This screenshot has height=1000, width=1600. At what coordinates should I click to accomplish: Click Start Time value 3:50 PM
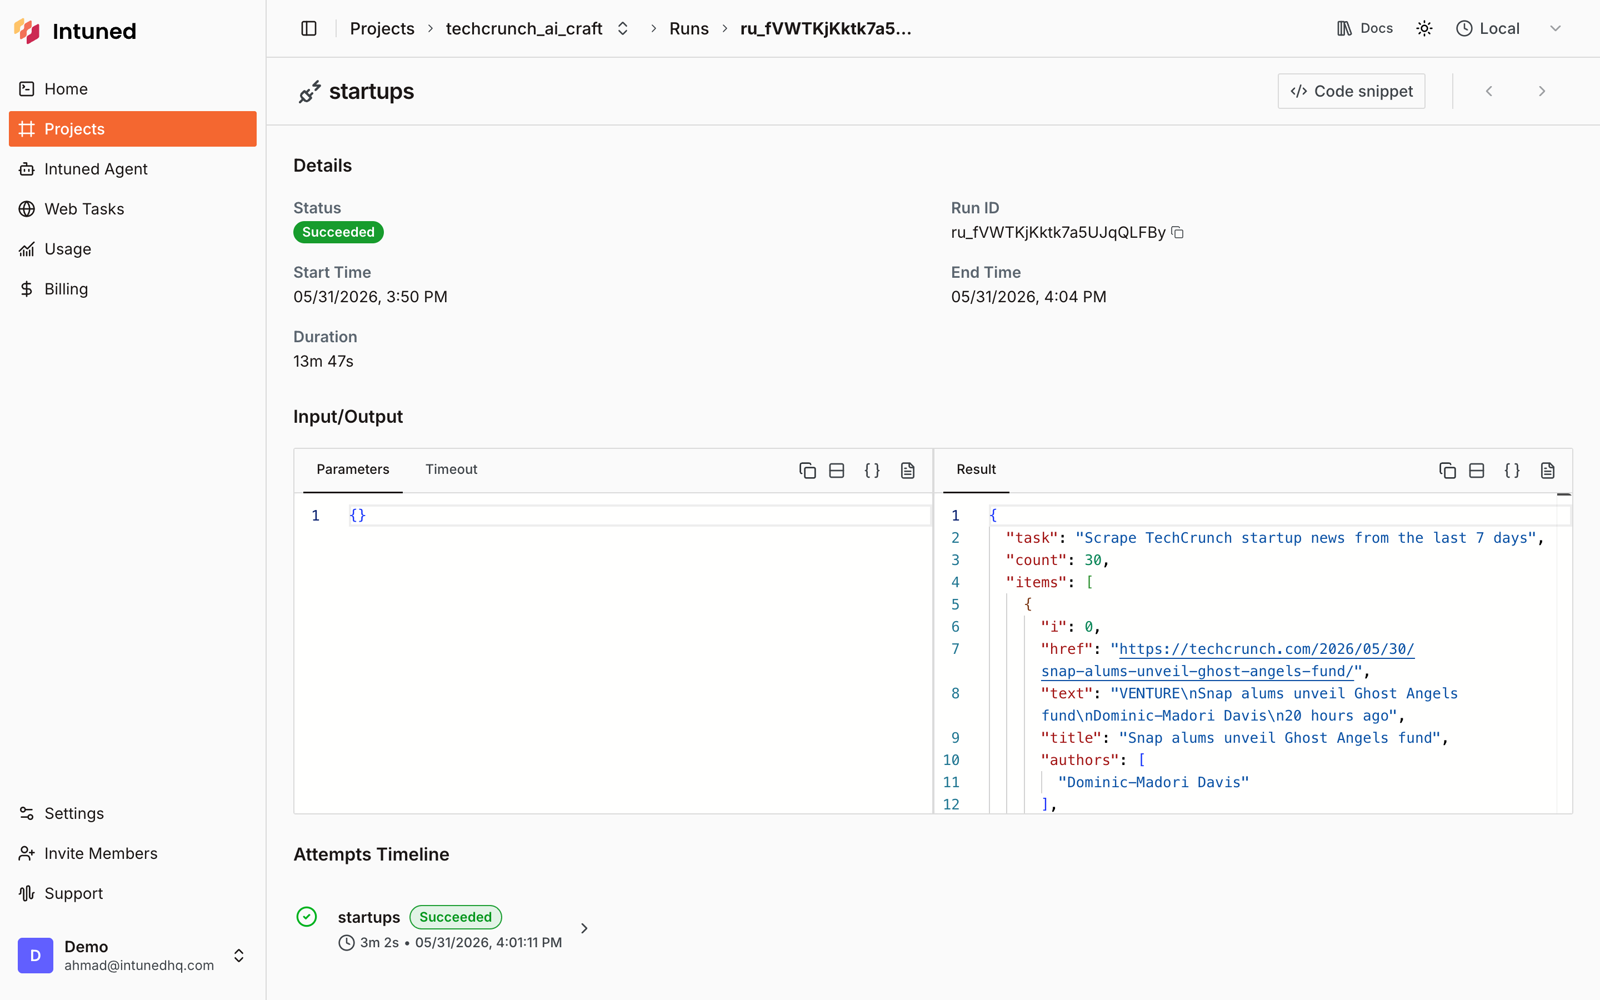click(x=370, y=297)
